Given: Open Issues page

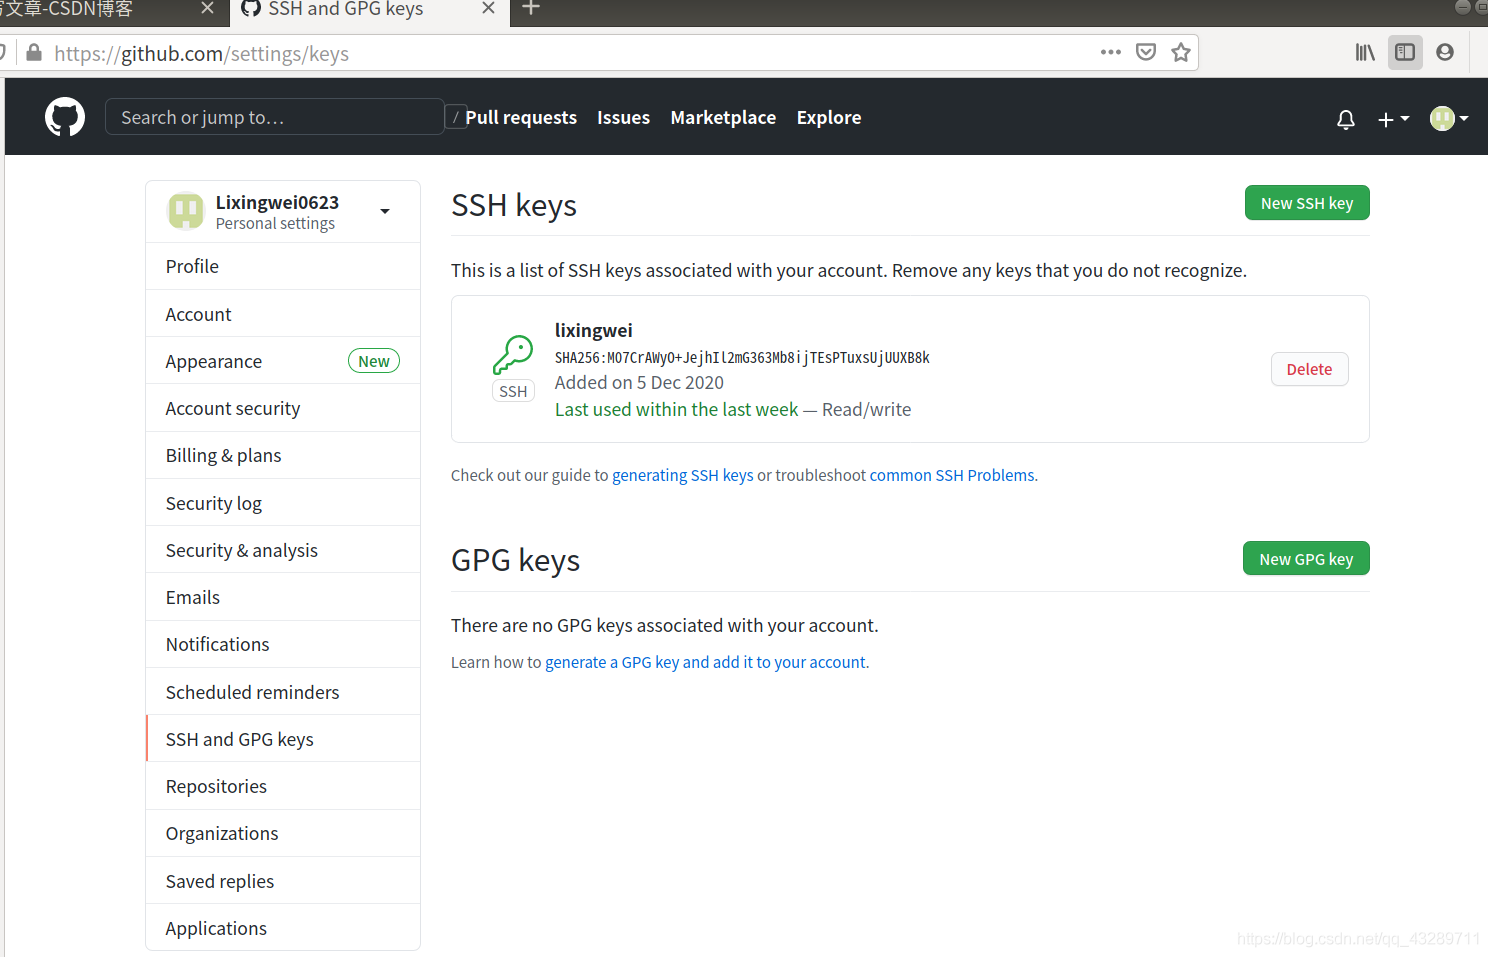Looking at the screenshot, I should [x=623, y=117].
